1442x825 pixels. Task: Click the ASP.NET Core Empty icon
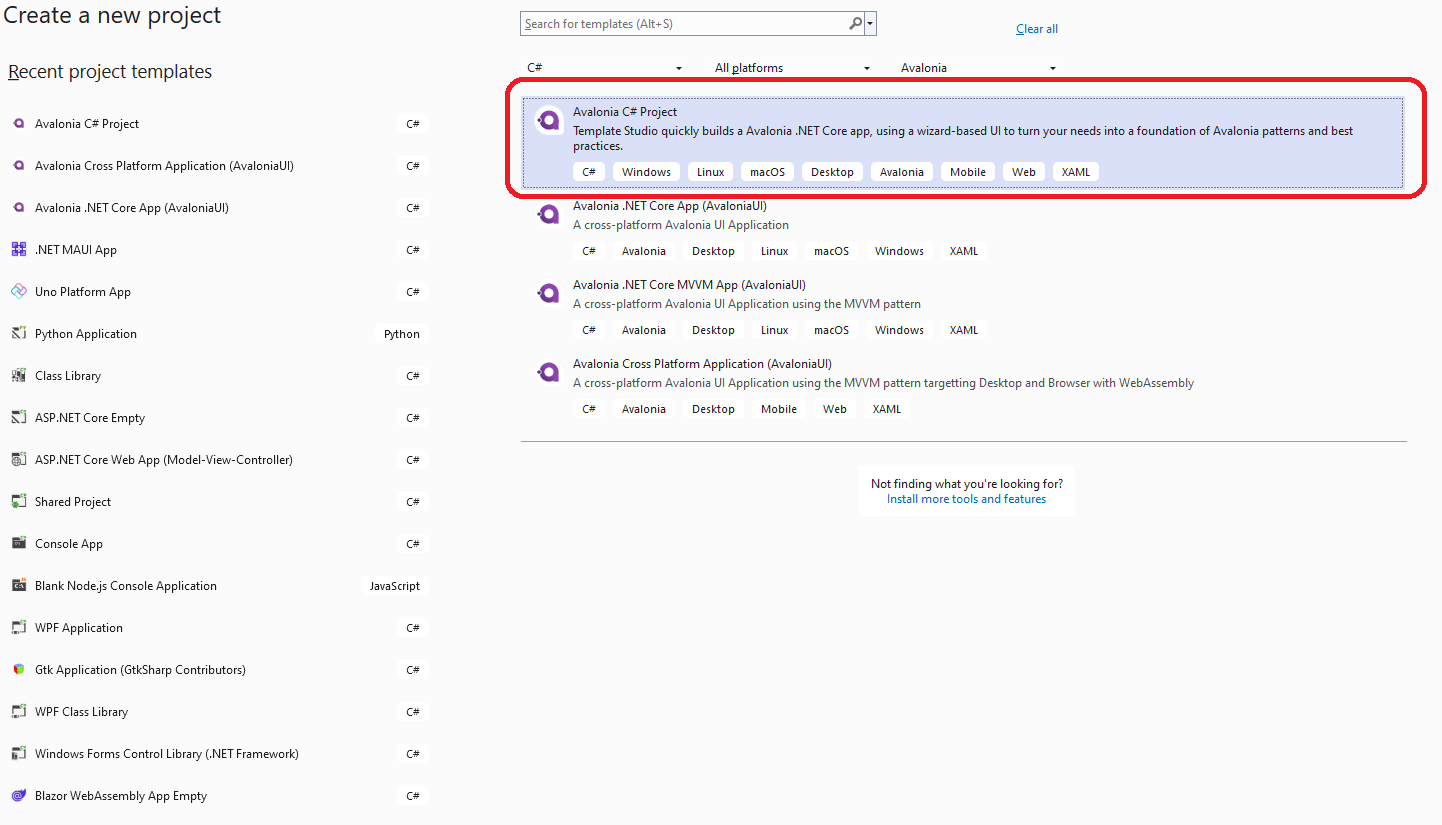point(18,418)
